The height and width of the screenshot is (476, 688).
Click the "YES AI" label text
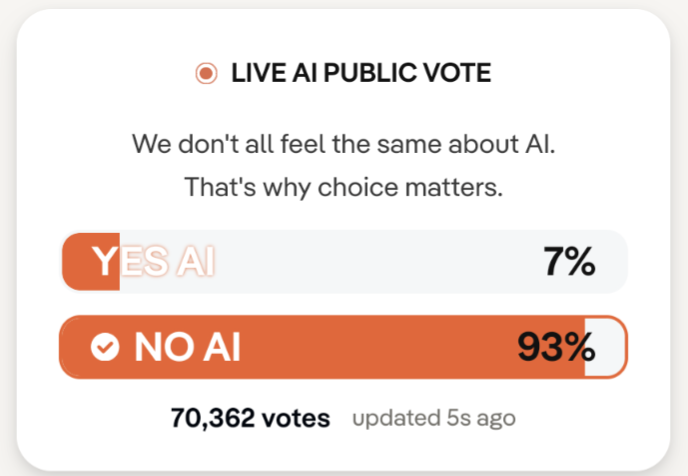[x=153, y=262]
